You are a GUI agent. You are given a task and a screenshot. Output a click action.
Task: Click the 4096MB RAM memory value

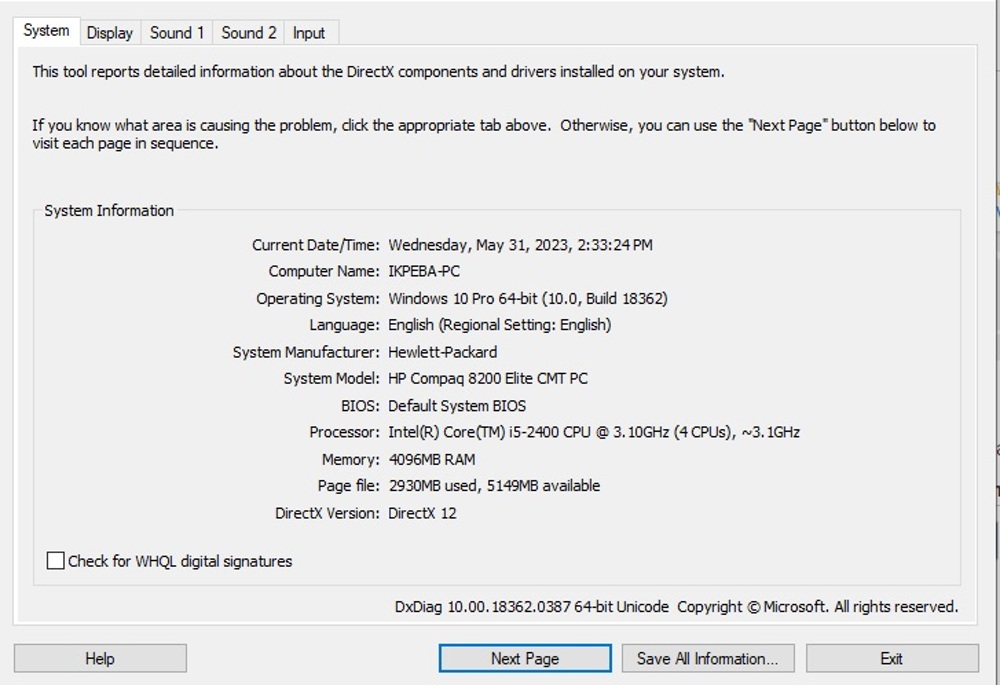pos(431,460)
